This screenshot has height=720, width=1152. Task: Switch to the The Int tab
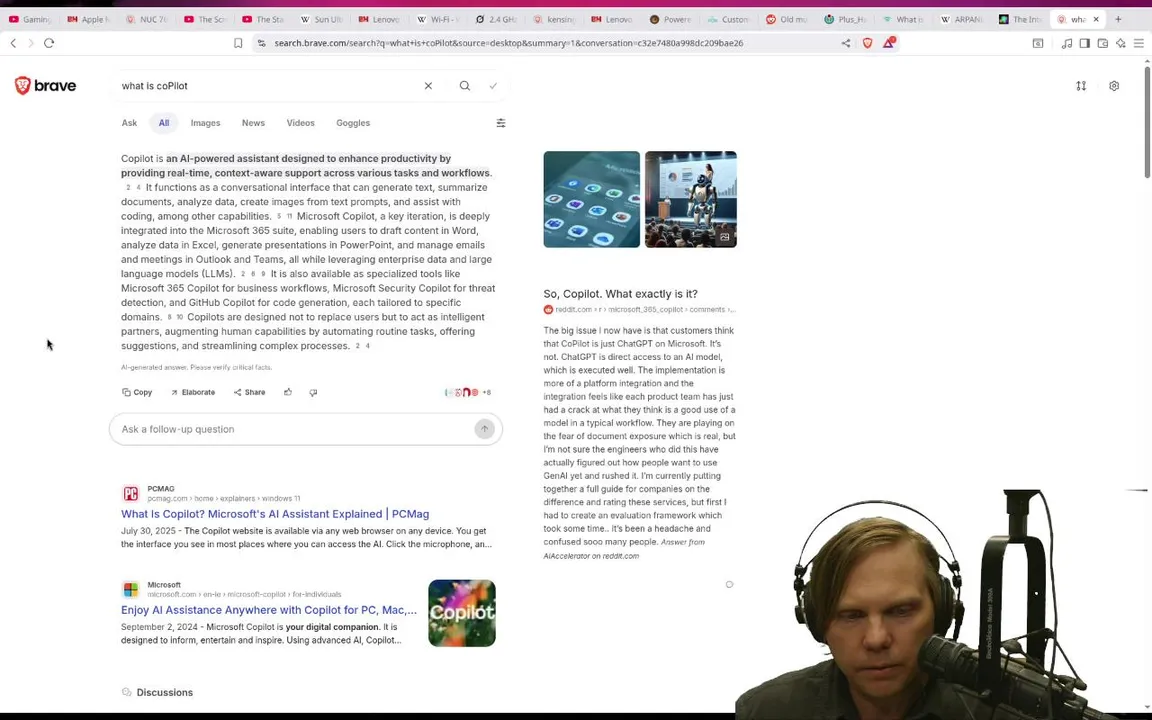point(1019,19)
